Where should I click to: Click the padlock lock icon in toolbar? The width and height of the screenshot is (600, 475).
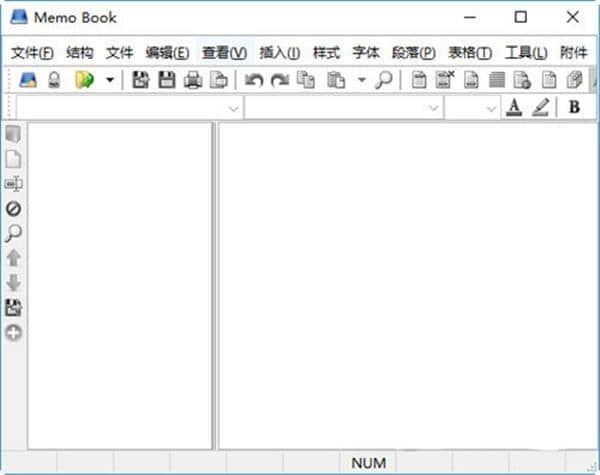54,80
